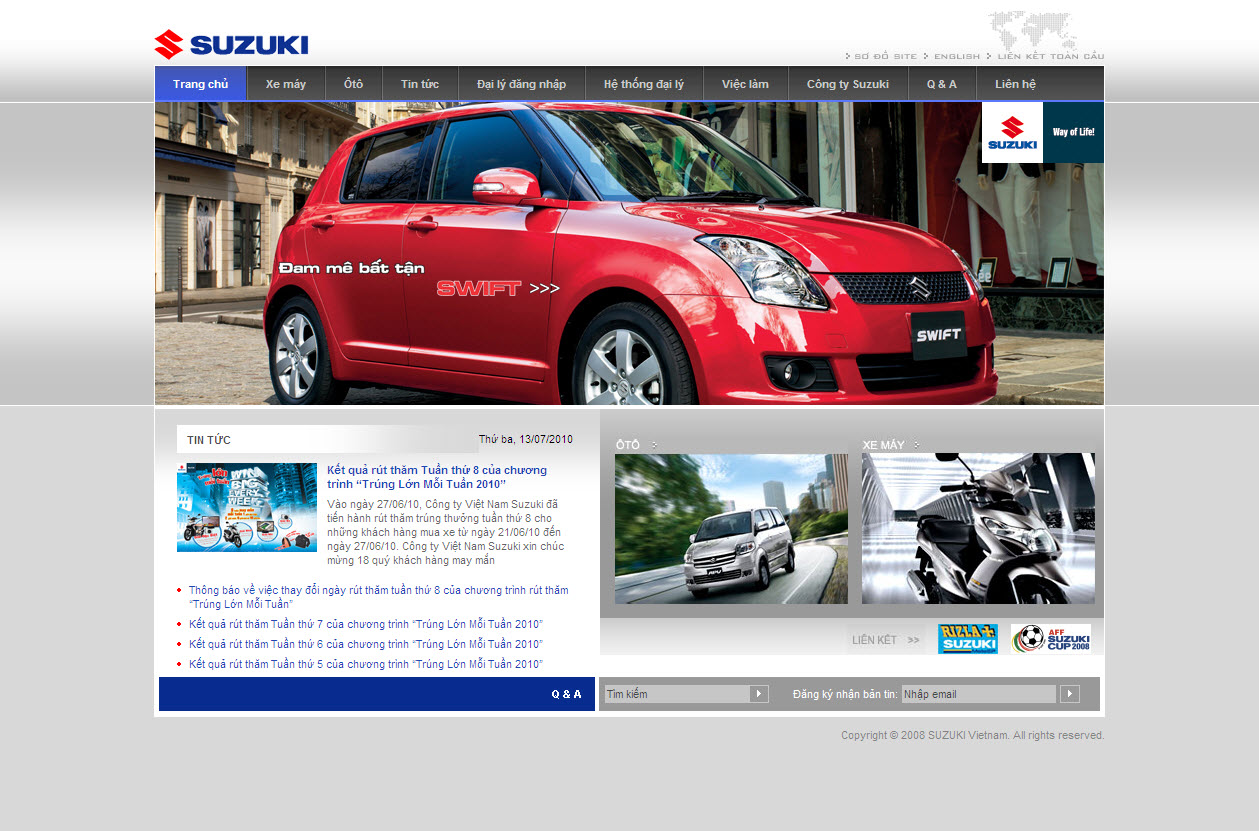Open notice about changing Tuần thứ 8 draw date
The width and height of the screenshot is (1259, 831).
[x=378, y=597]
